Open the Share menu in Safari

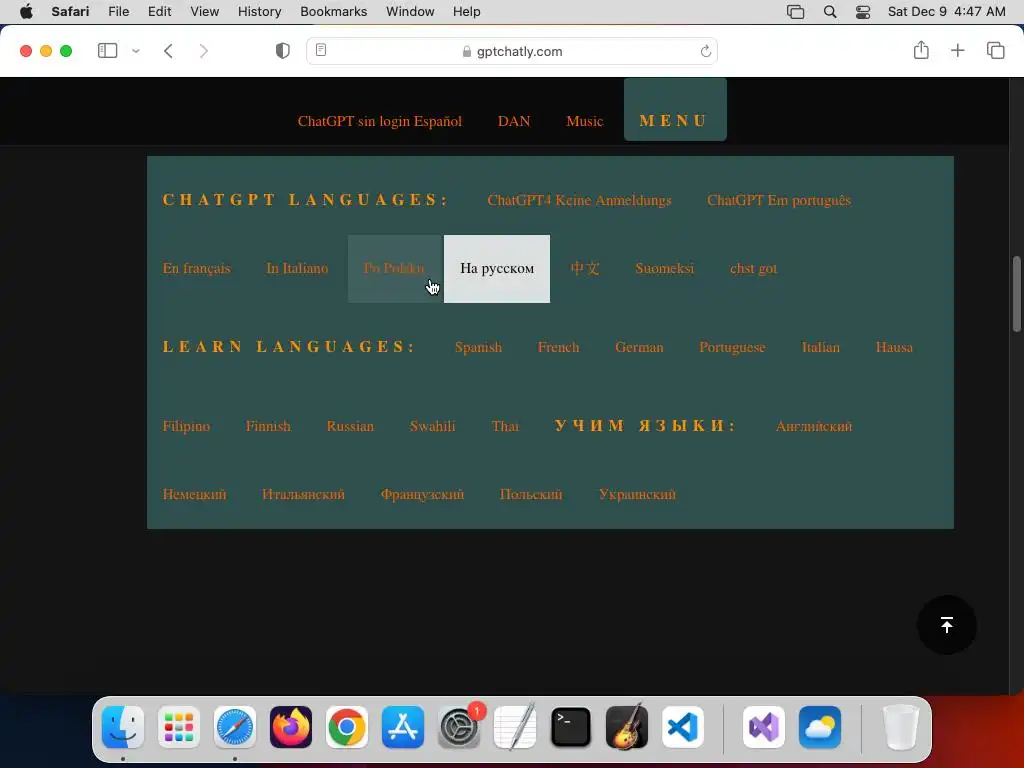921,50
